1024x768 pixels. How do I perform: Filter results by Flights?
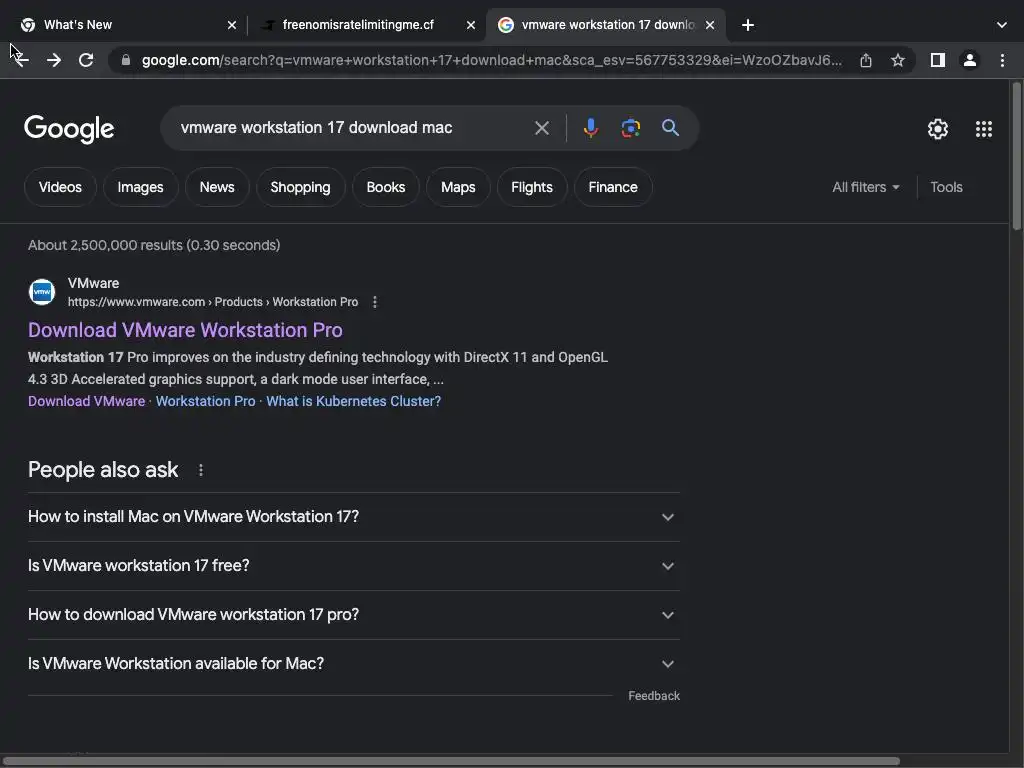click(532, 187)
